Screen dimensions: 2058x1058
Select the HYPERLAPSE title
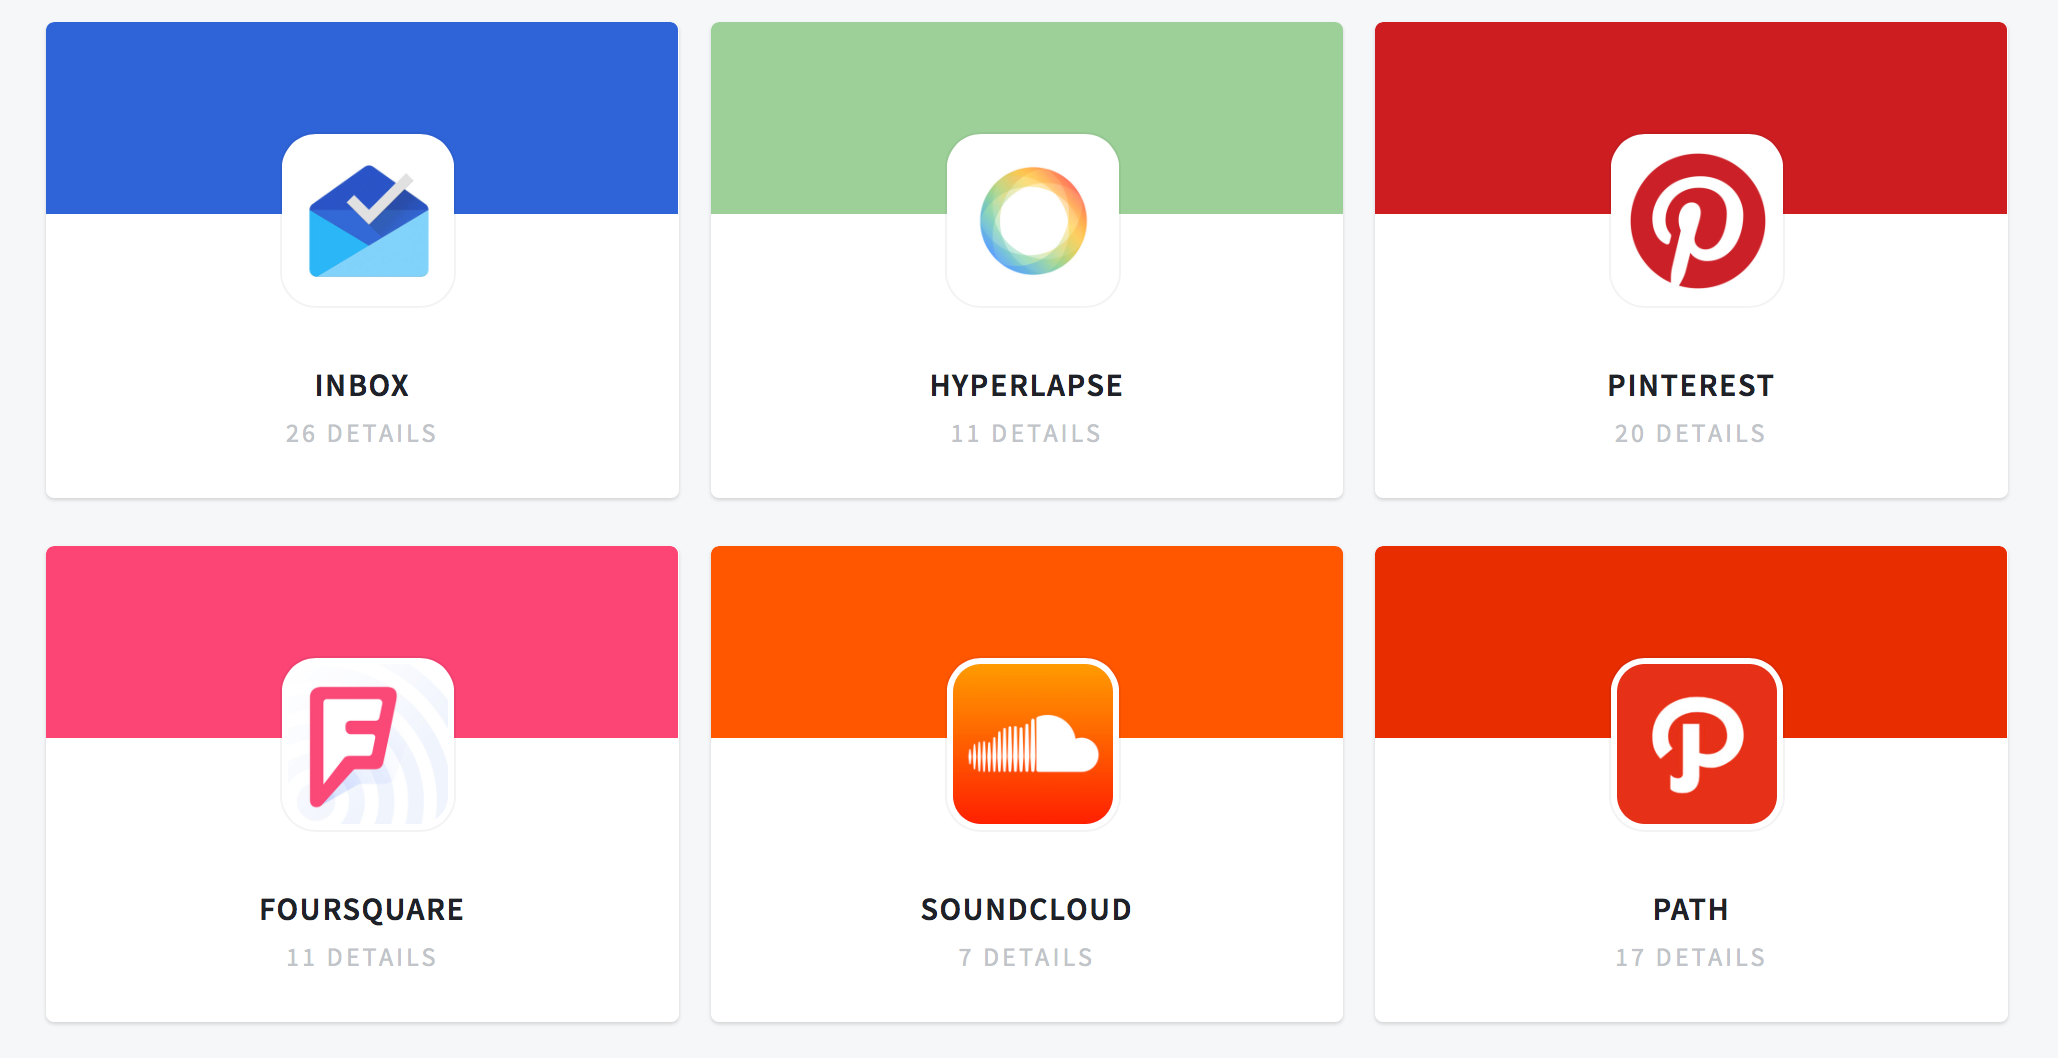(1027, 386)
